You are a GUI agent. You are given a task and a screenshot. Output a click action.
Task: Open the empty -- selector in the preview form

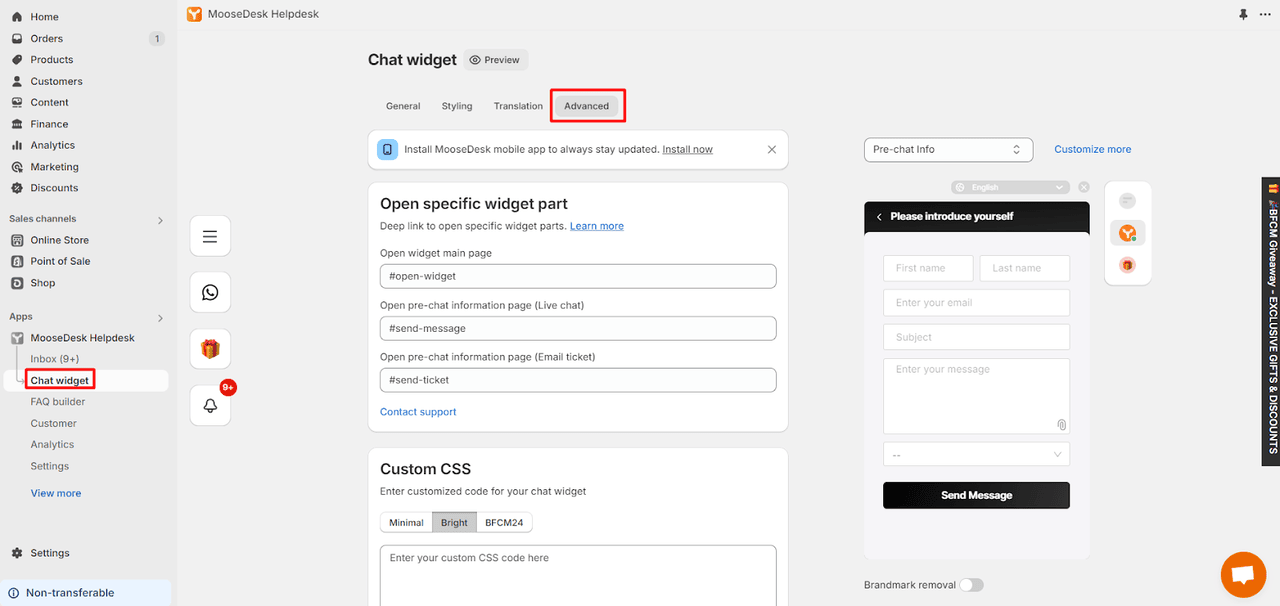click(976, 454)
